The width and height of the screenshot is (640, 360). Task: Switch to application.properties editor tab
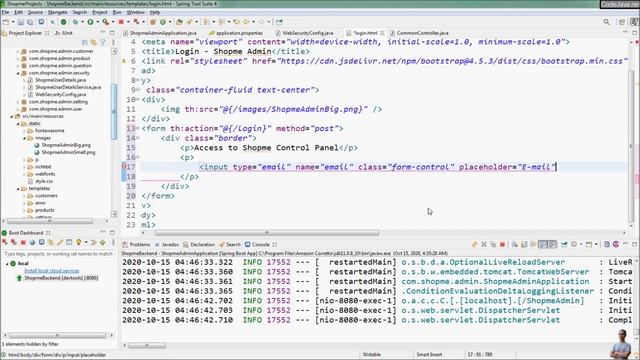(236, 33)
